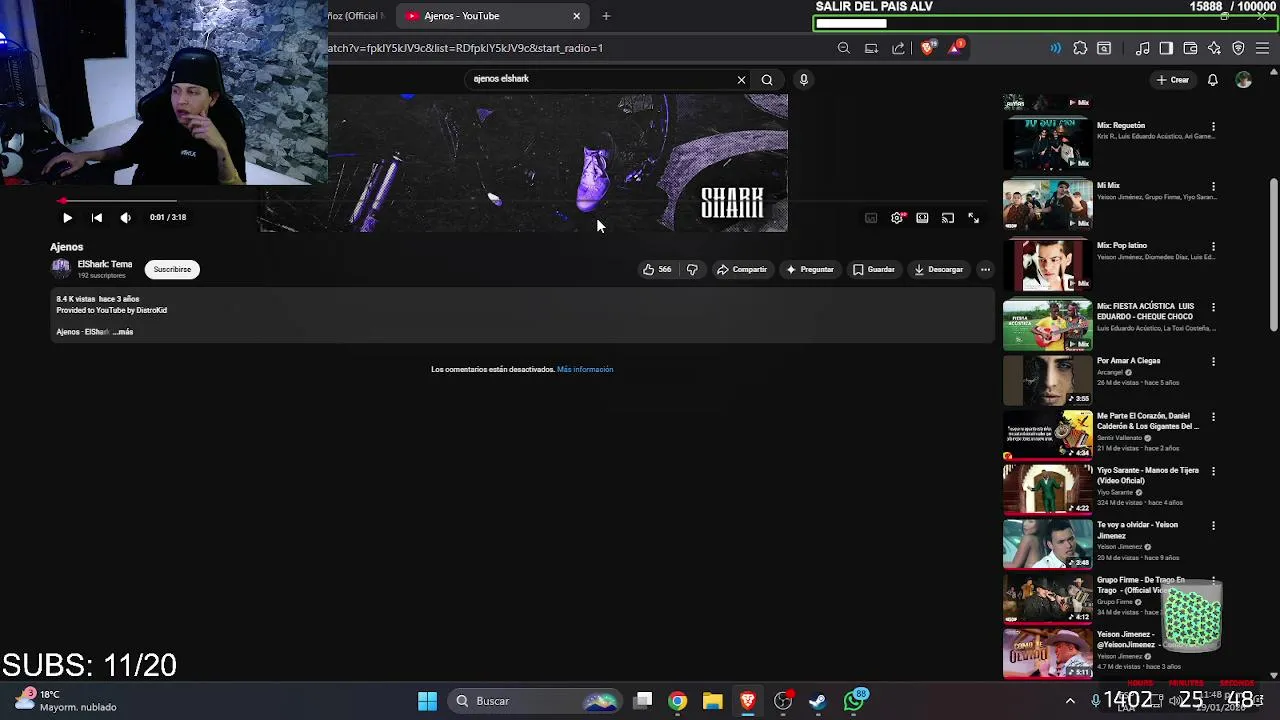Open more actions three-dot menu
The width and height of the screenshot is (1280, 720).
pyautogui.click(x=985, y=269)
